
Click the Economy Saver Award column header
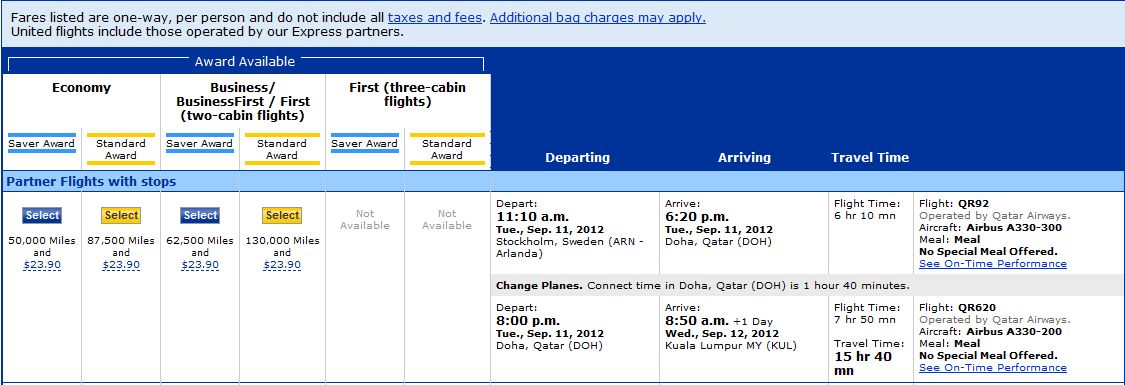[x=42, y=143]
